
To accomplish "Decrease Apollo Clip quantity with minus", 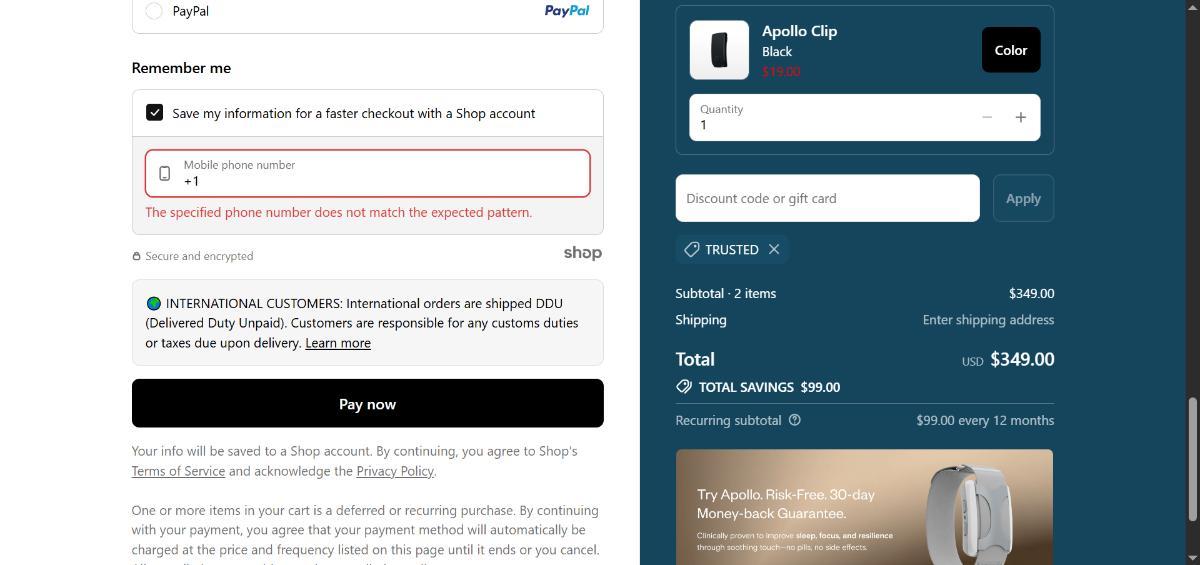I will coord(987,118).
